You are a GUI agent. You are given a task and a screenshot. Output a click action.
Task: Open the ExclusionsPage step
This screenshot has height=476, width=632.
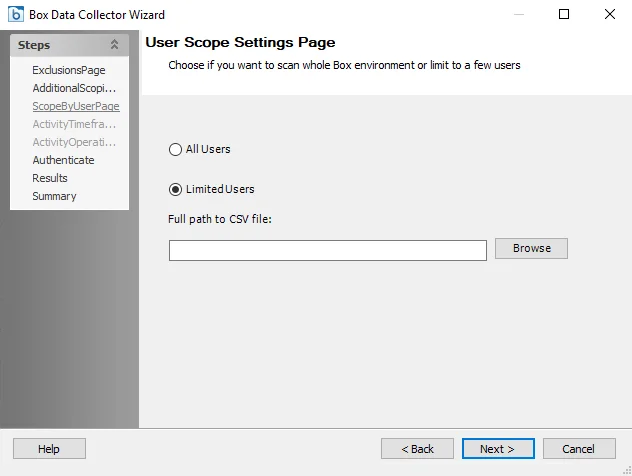pos(69,70)
